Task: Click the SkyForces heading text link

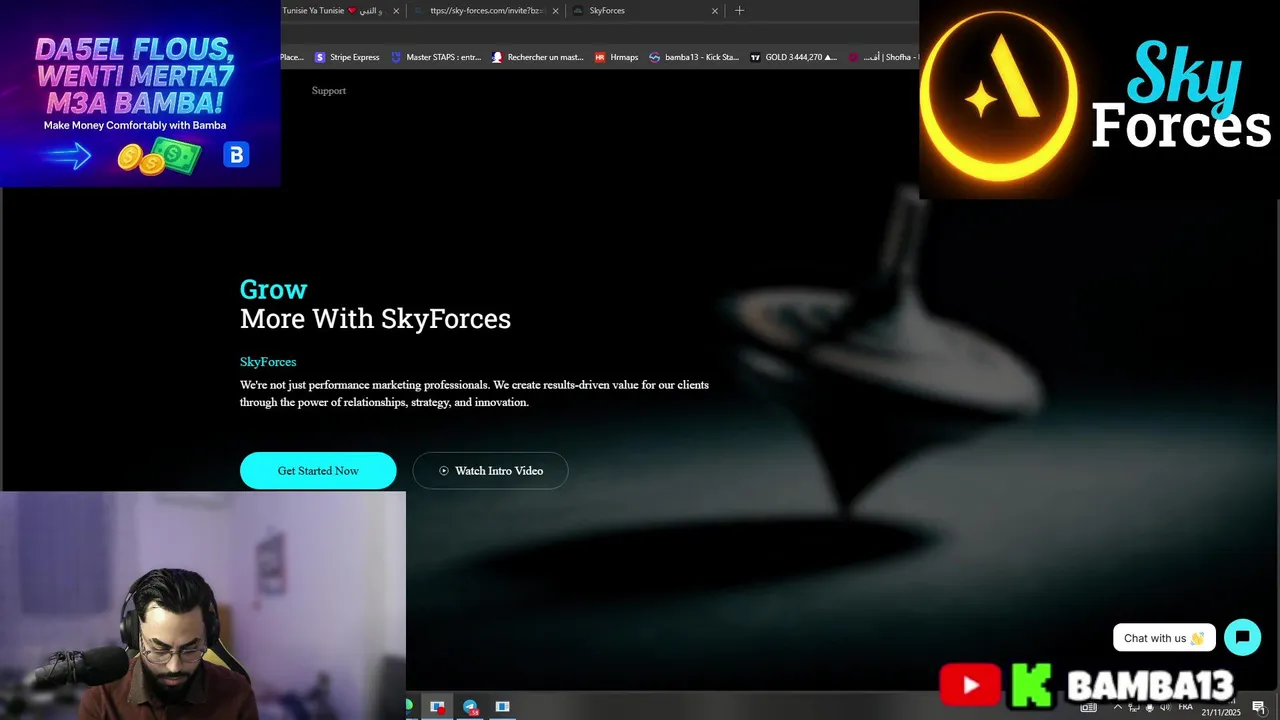Action: point(268,362)
